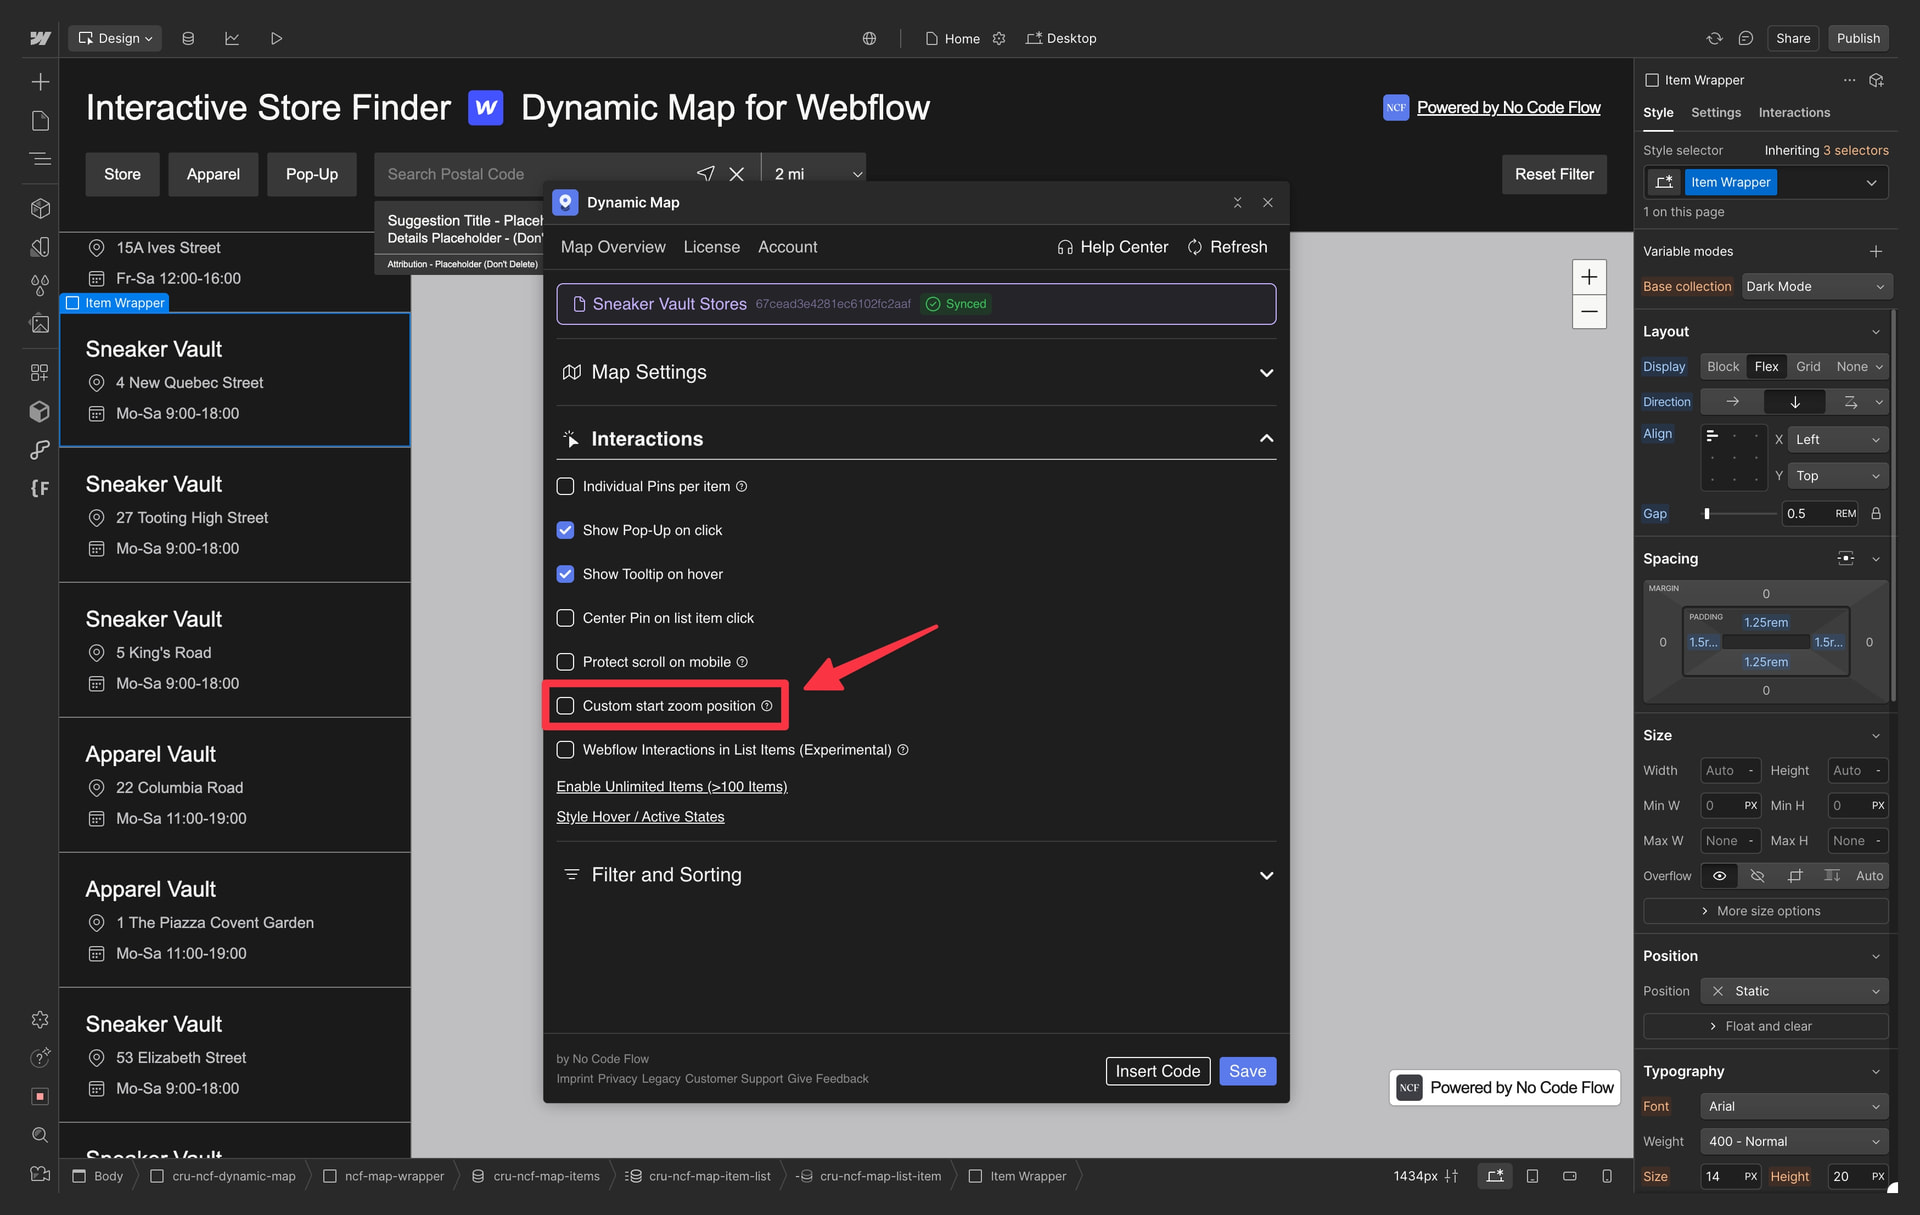The width and height of the screenshot is (1920, 1215).
Task: Click the Refresh button in Dynamic Map
Action: click(x=1227, y=247)
